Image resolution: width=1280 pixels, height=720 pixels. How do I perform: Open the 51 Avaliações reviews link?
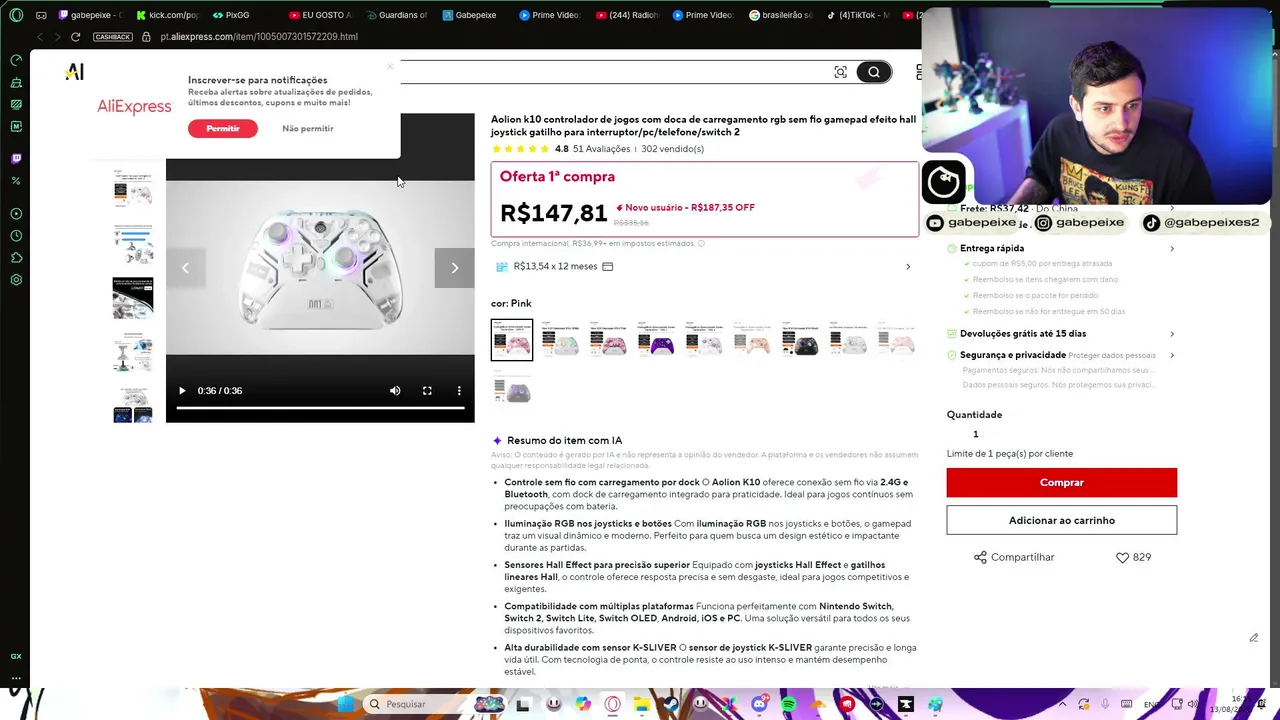(x=601, y=149)
